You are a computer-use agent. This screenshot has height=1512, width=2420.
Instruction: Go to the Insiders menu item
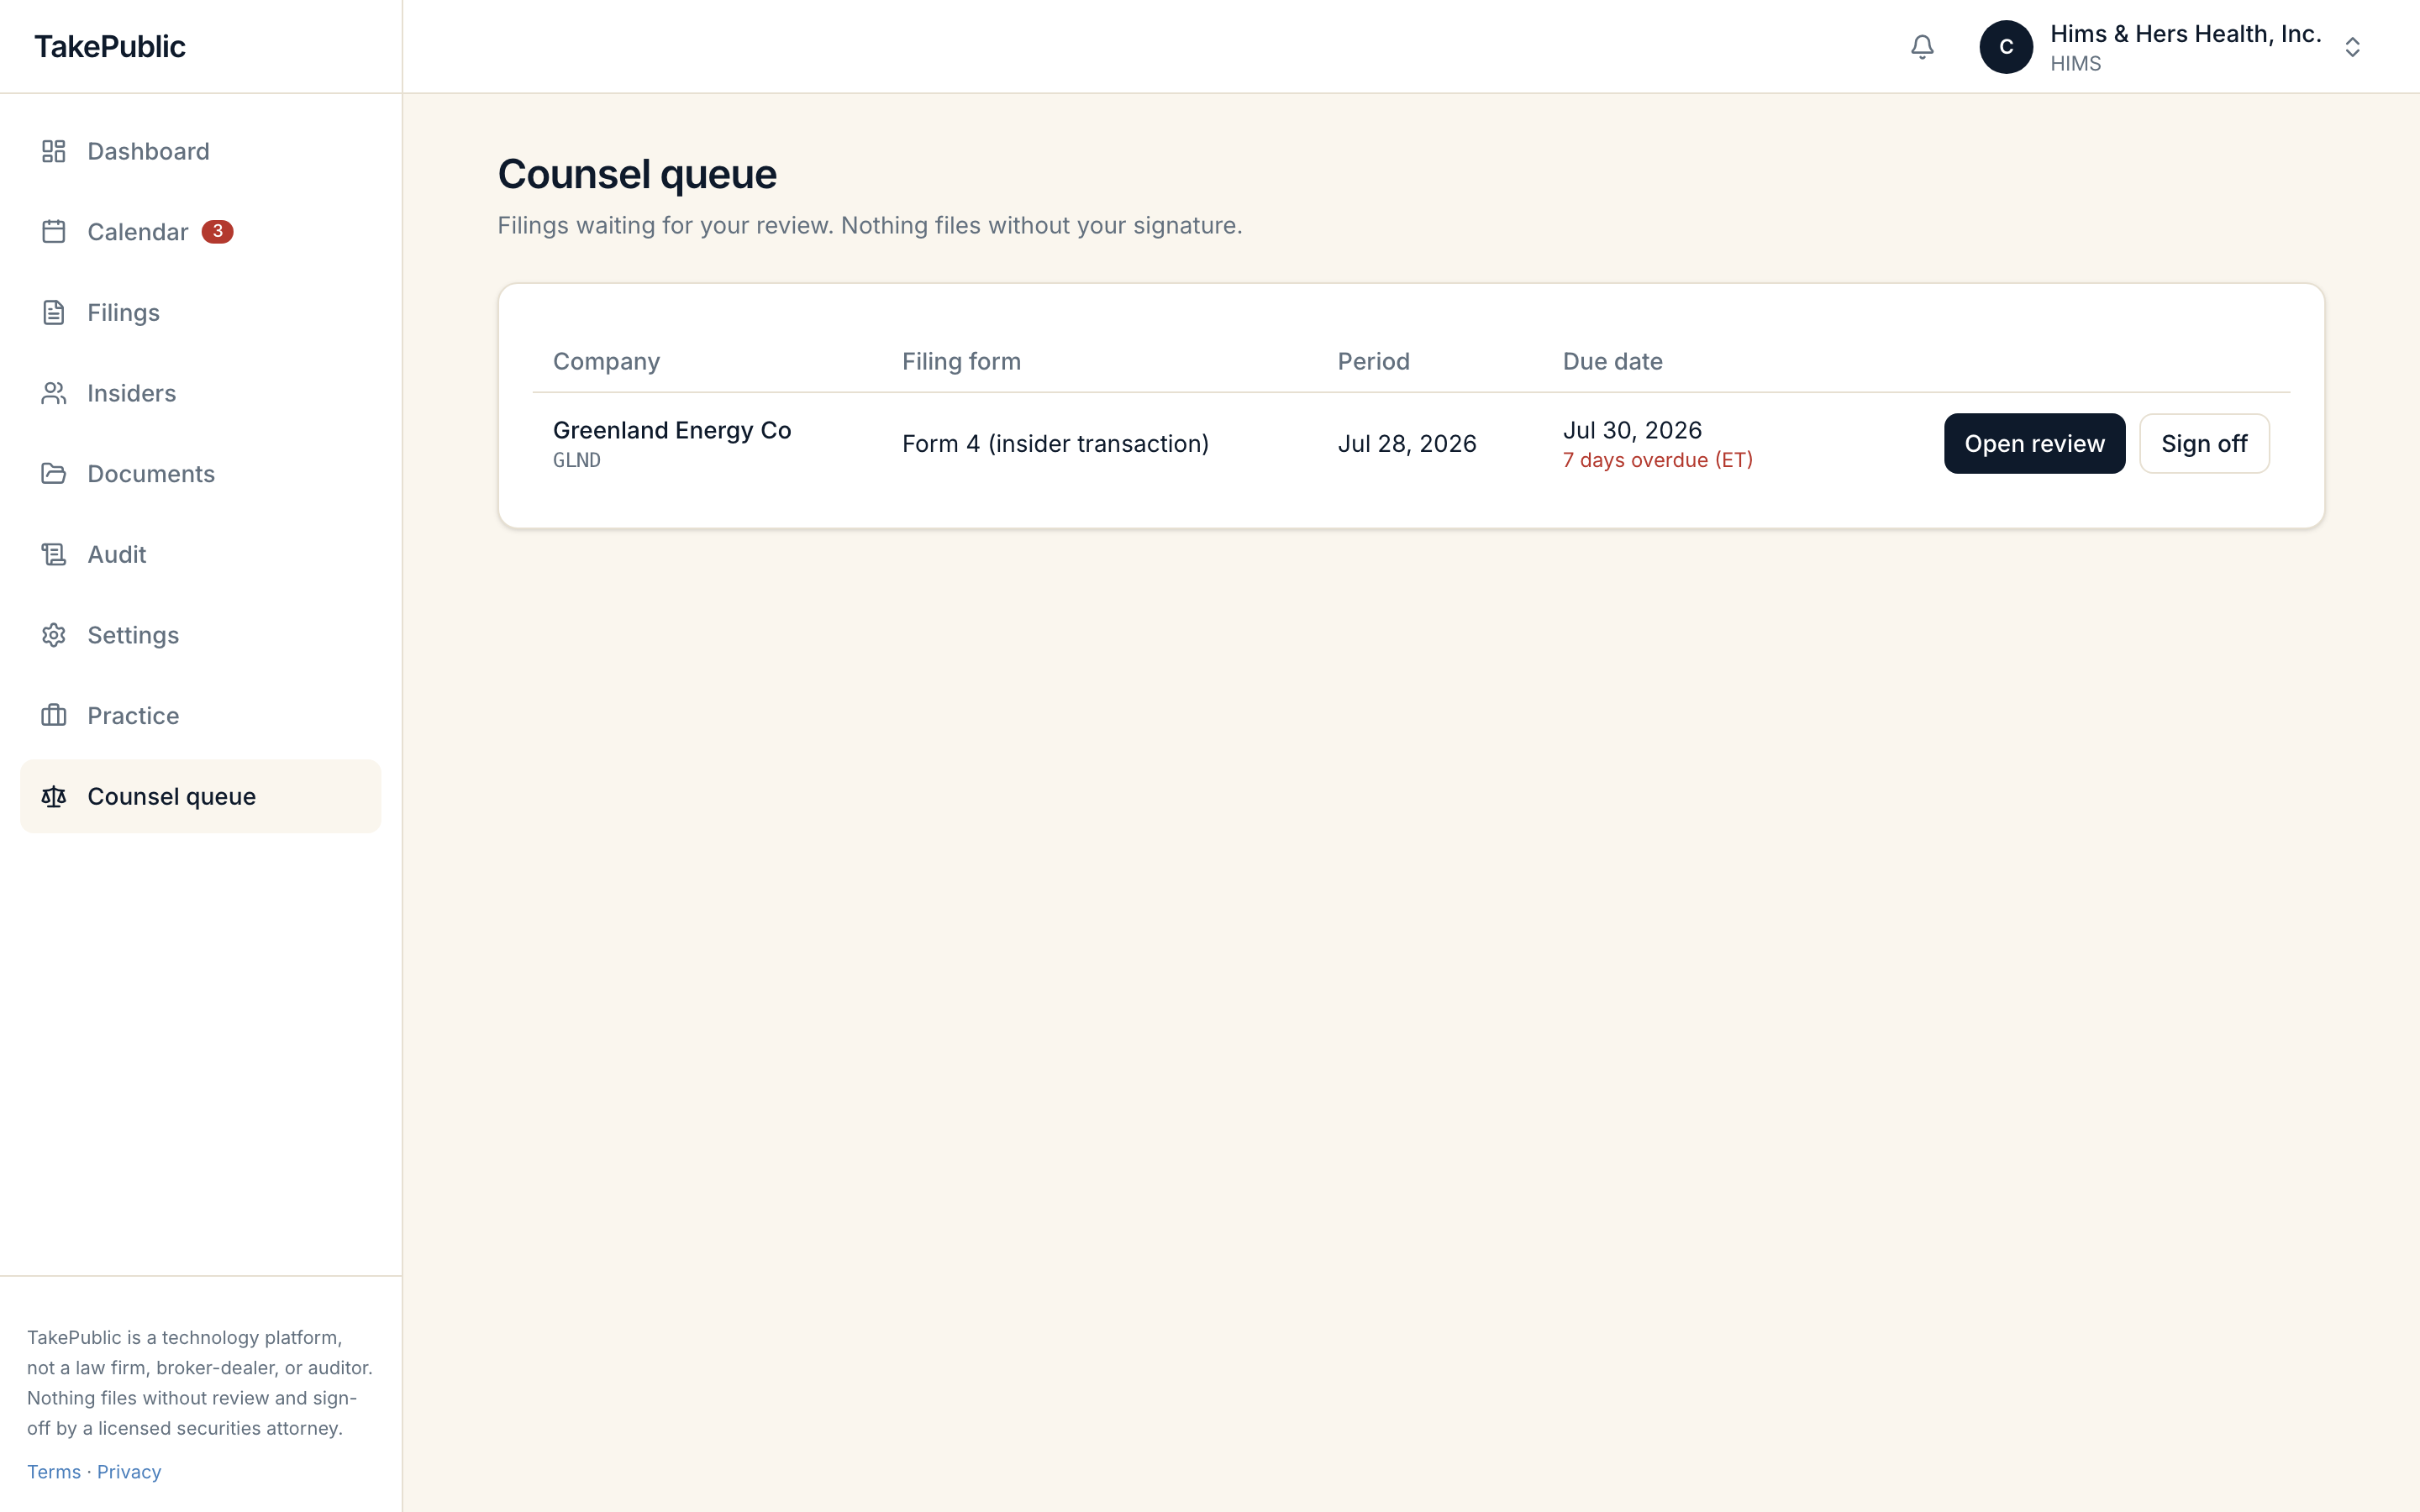point(201,393)
